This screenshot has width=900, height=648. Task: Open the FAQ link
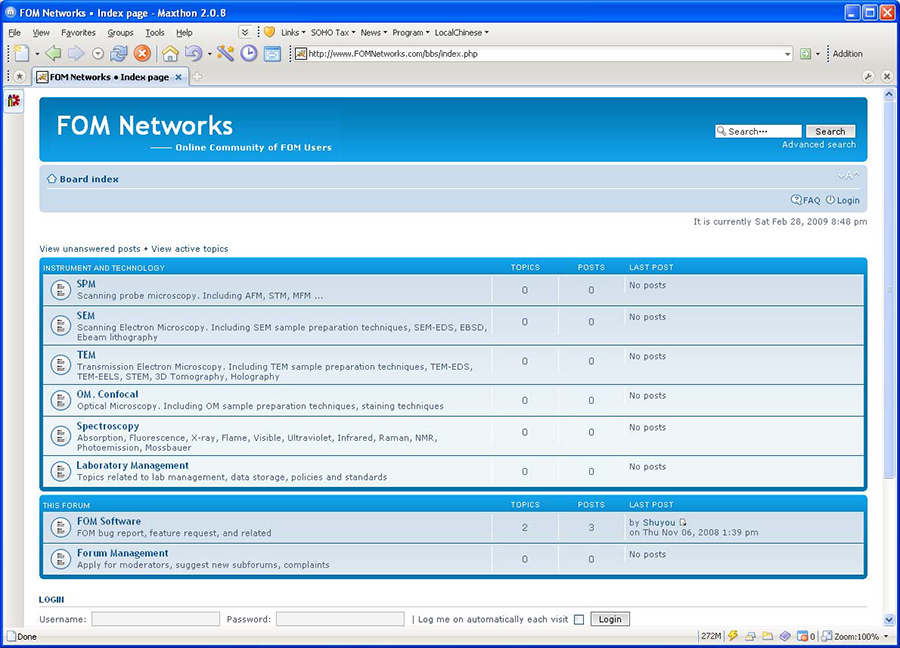point(805,200)
